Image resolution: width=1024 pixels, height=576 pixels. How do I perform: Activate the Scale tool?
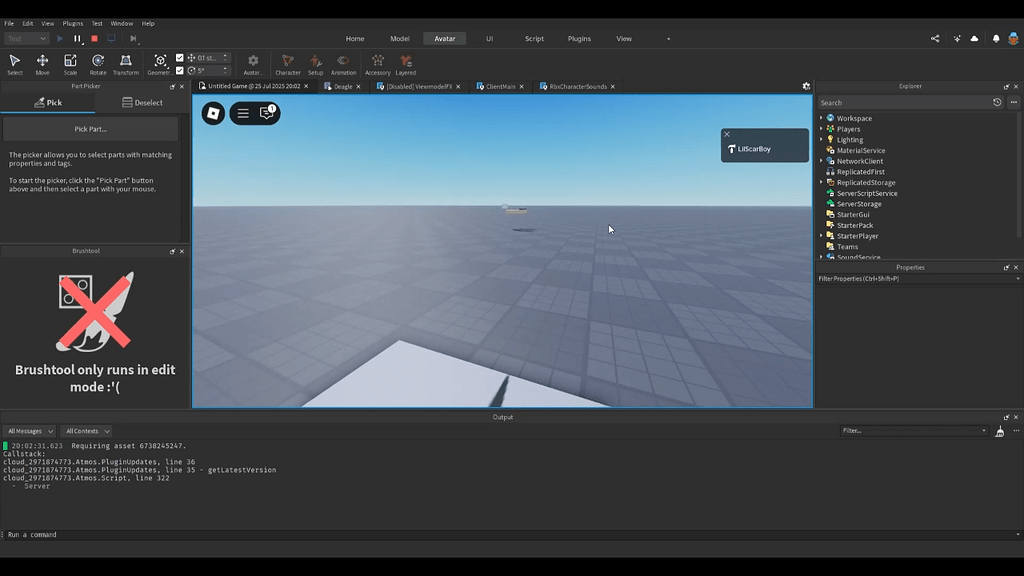[71, 64]
